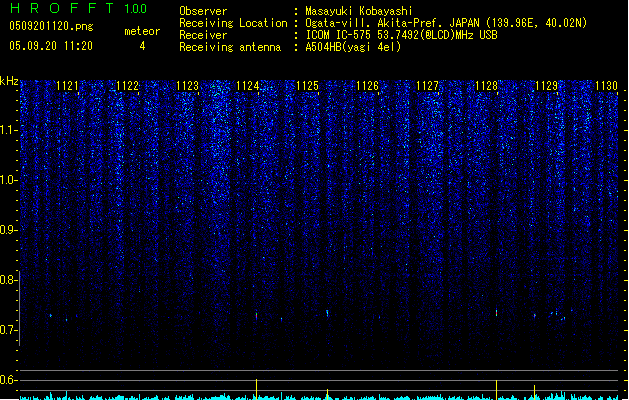Viewport: 629px width, 400px height.
Task: Click the ICOM IC-575 receiver text
Action: click(401, 35)
